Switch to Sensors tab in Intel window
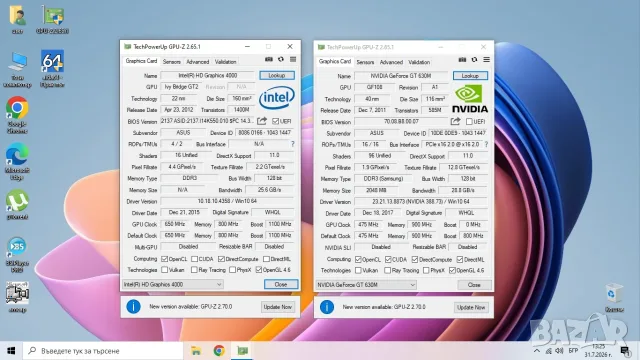Screen dimensions: 640x360 [x=171, y=62]
